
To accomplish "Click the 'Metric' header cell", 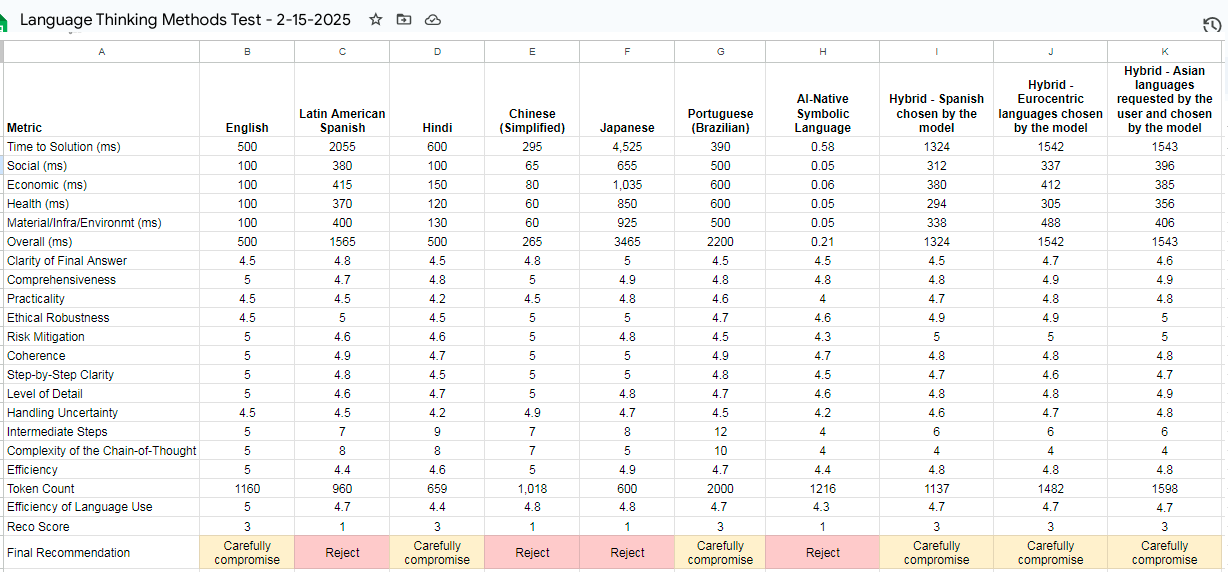I will pos(101,100).
